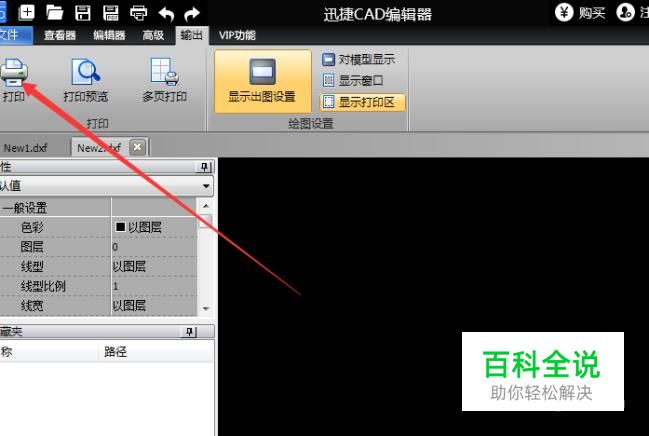
Task: Switch to the 查看器 tab
Action: (60, 35)
